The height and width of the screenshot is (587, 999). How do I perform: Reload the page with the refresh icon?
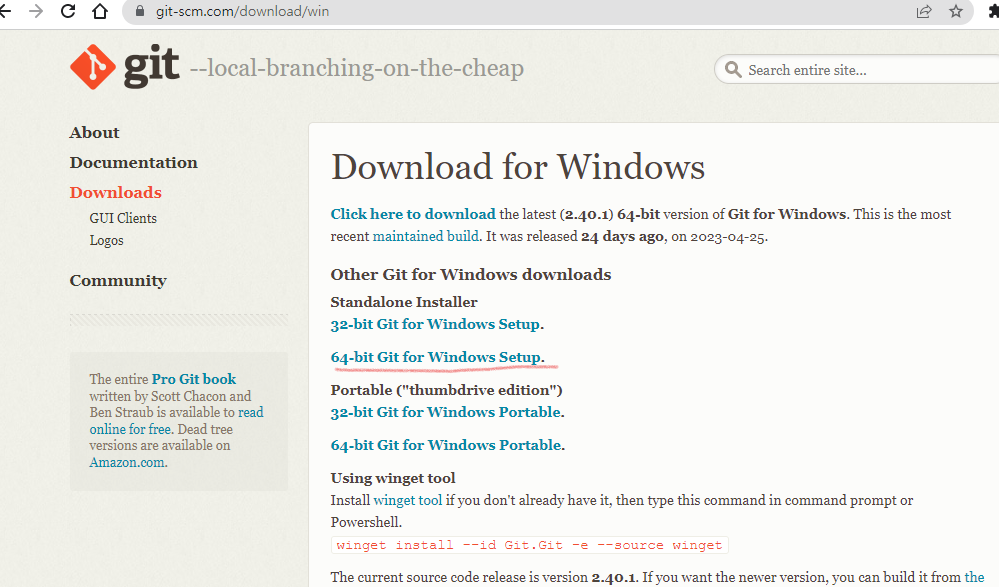tap(68, 11)
